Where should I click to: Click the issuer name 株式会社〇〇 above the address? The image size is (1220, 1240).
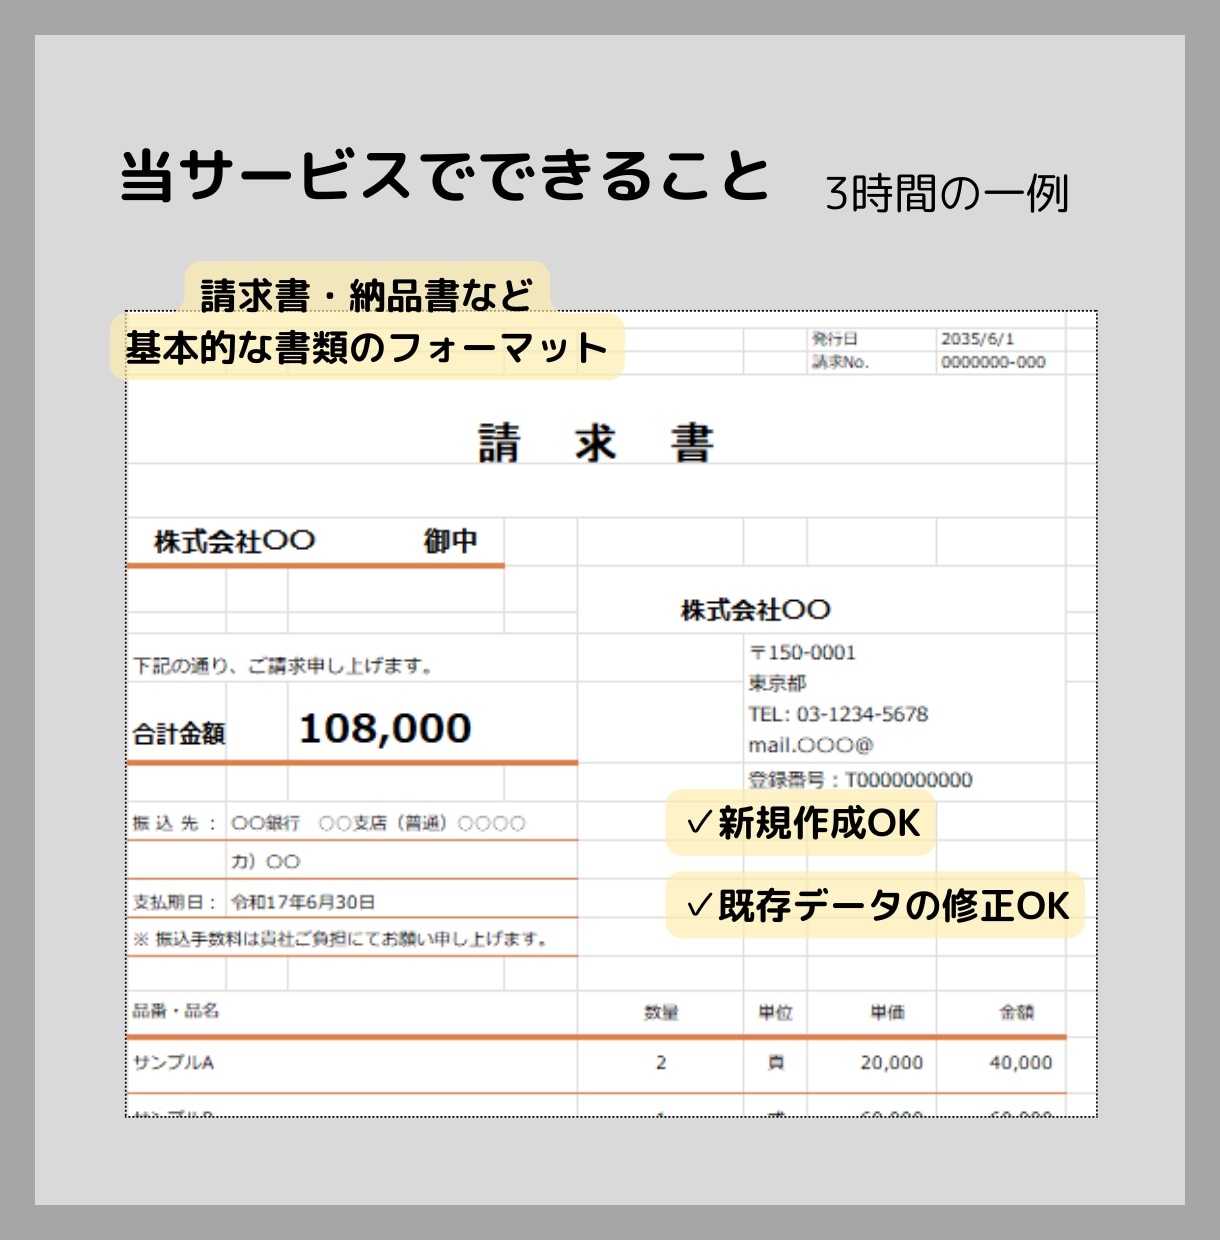(755, 610)
